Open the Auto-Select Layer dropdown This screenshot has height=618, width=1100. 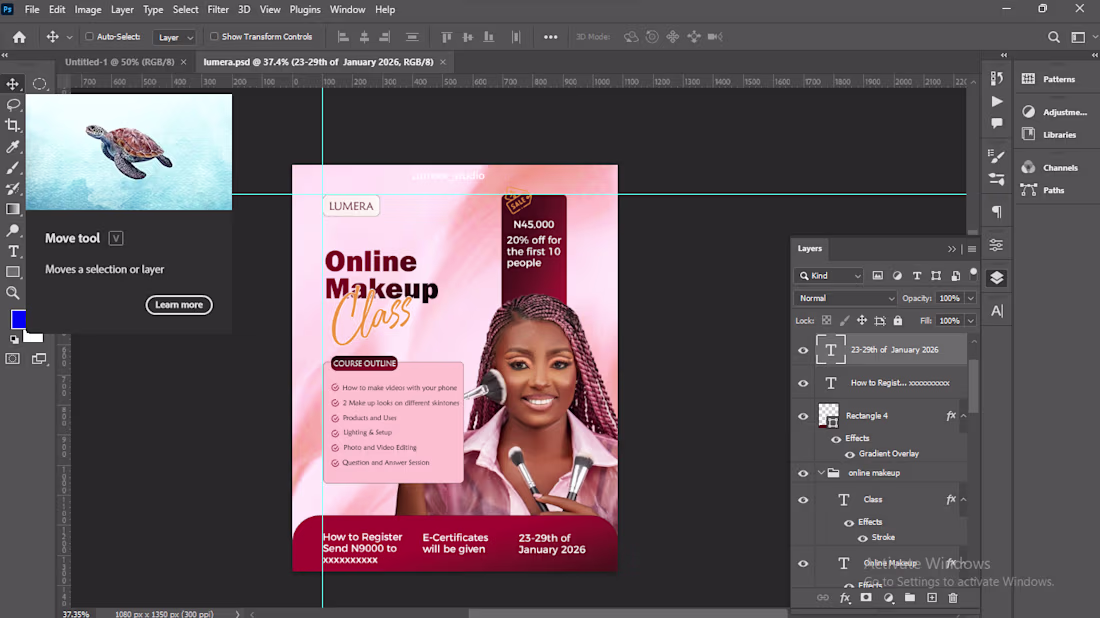[x=174, y=37]
